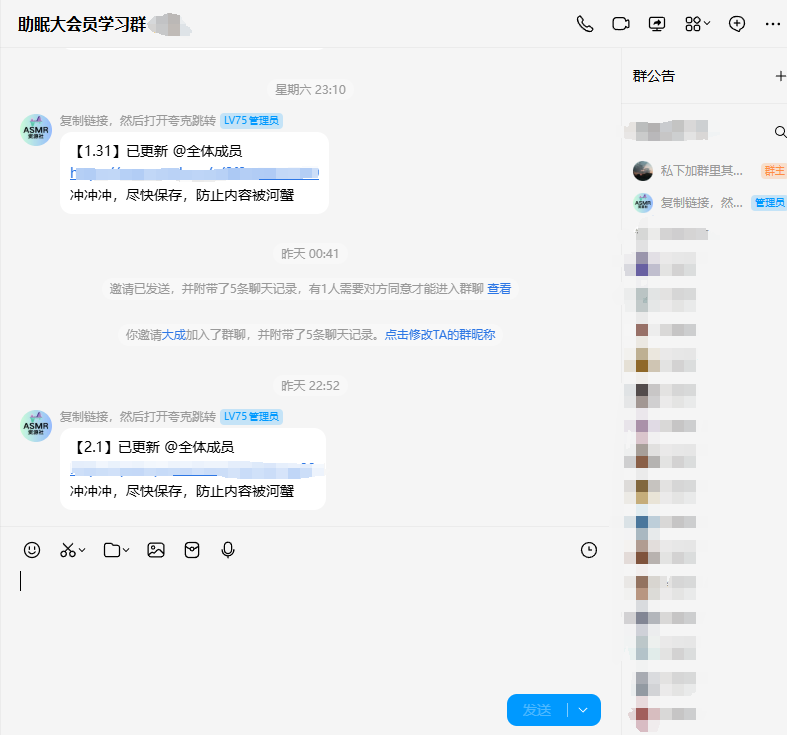Click the 【2.1】已更新 @全体成员 text
The image size is (787, 735).
154,447
